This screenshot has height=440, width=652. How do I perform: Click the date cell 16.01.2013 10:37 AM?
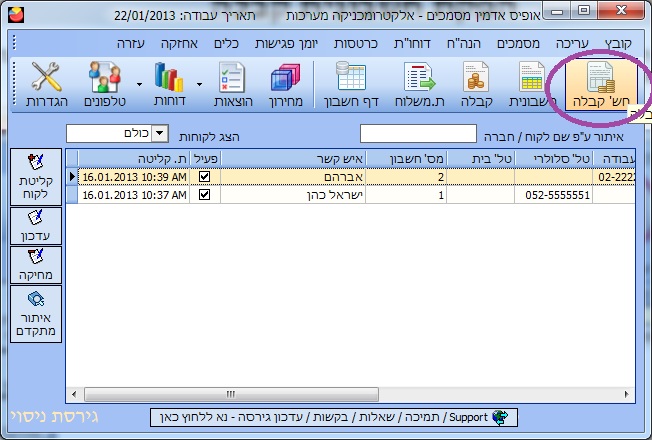tap(134, 195)
